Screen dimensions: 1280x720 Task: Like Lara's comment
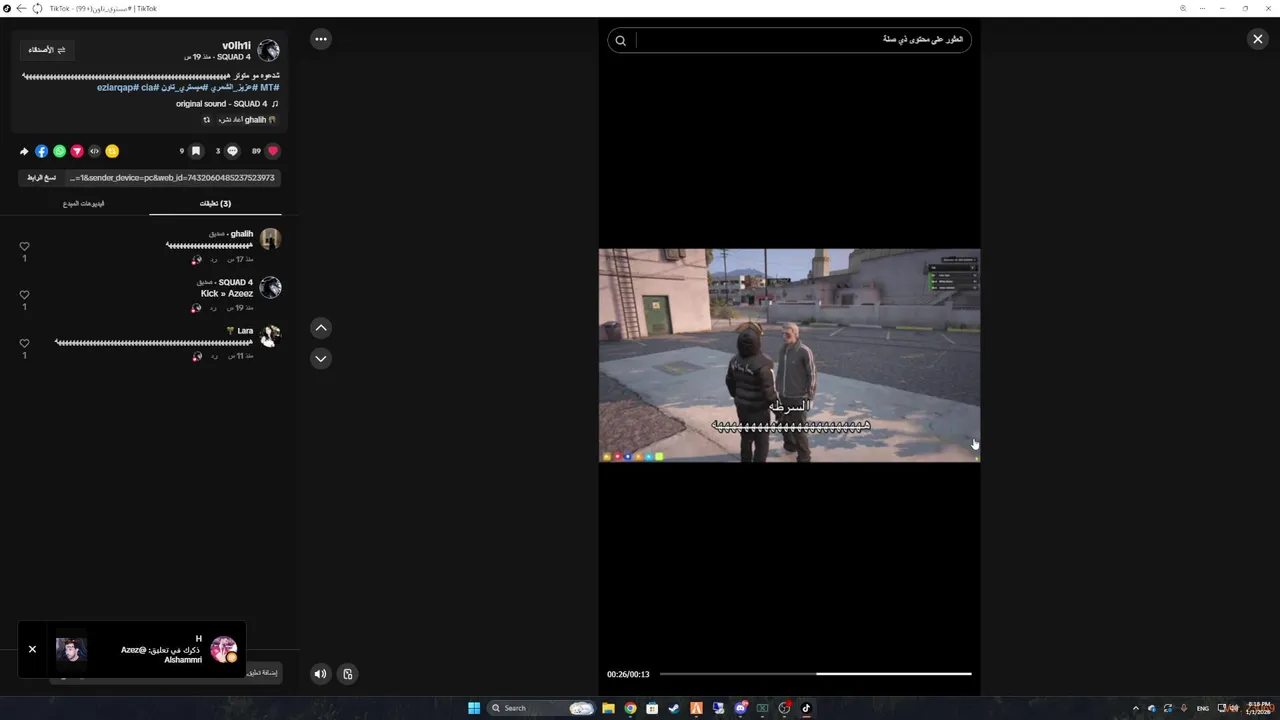[x=24, y=343]
